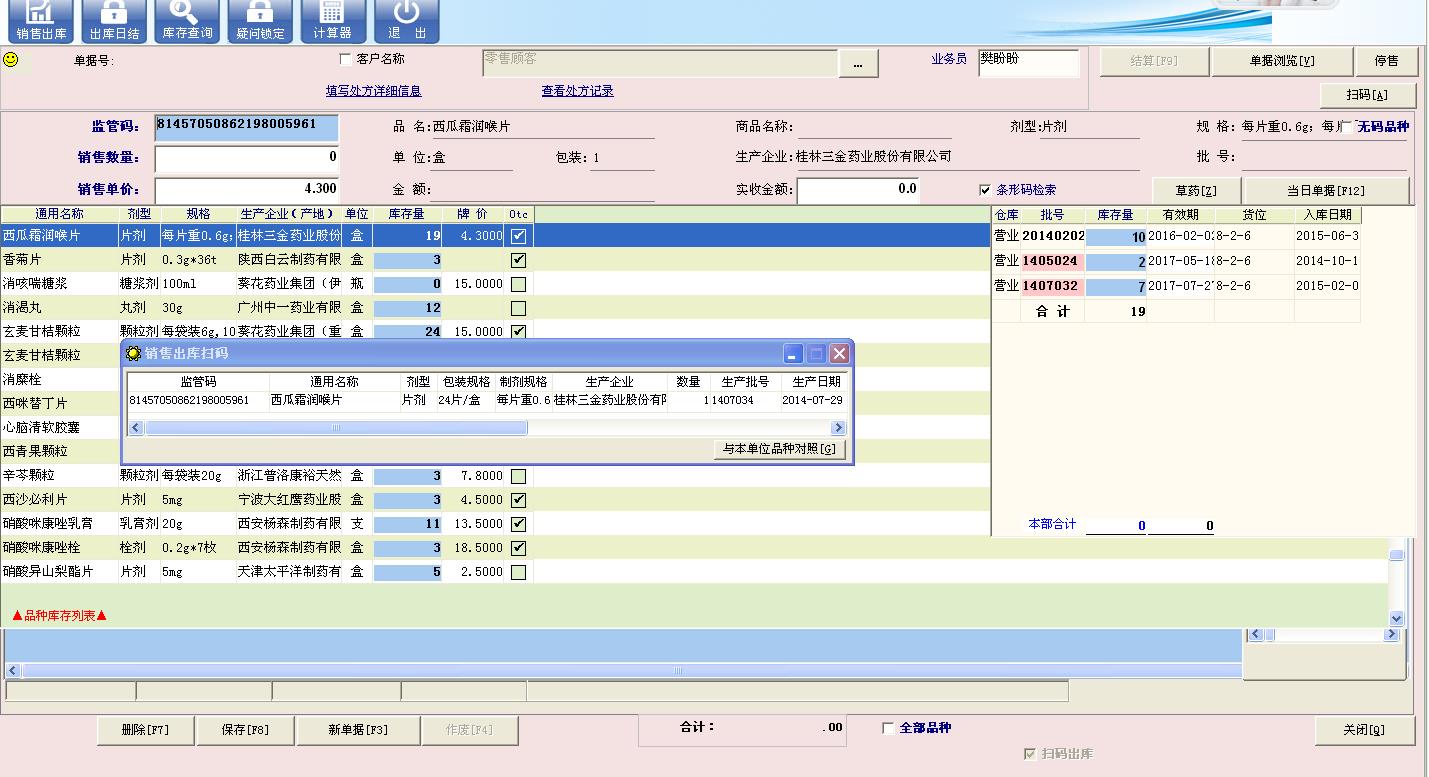Minimize the 销售出库扫码 dialog
The image size is (1429, 777).
pyautogui.click(x=793, y=354)
